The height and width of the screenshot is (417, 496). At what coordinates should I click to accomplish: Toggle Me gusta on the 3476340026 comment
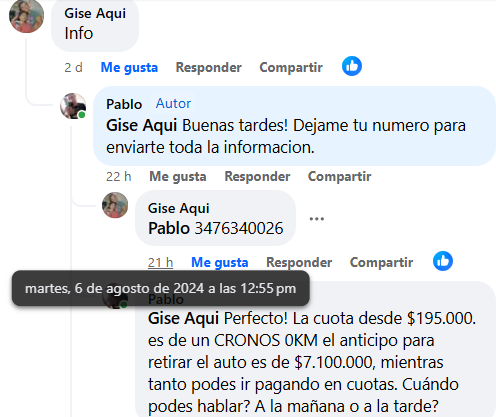220,263
